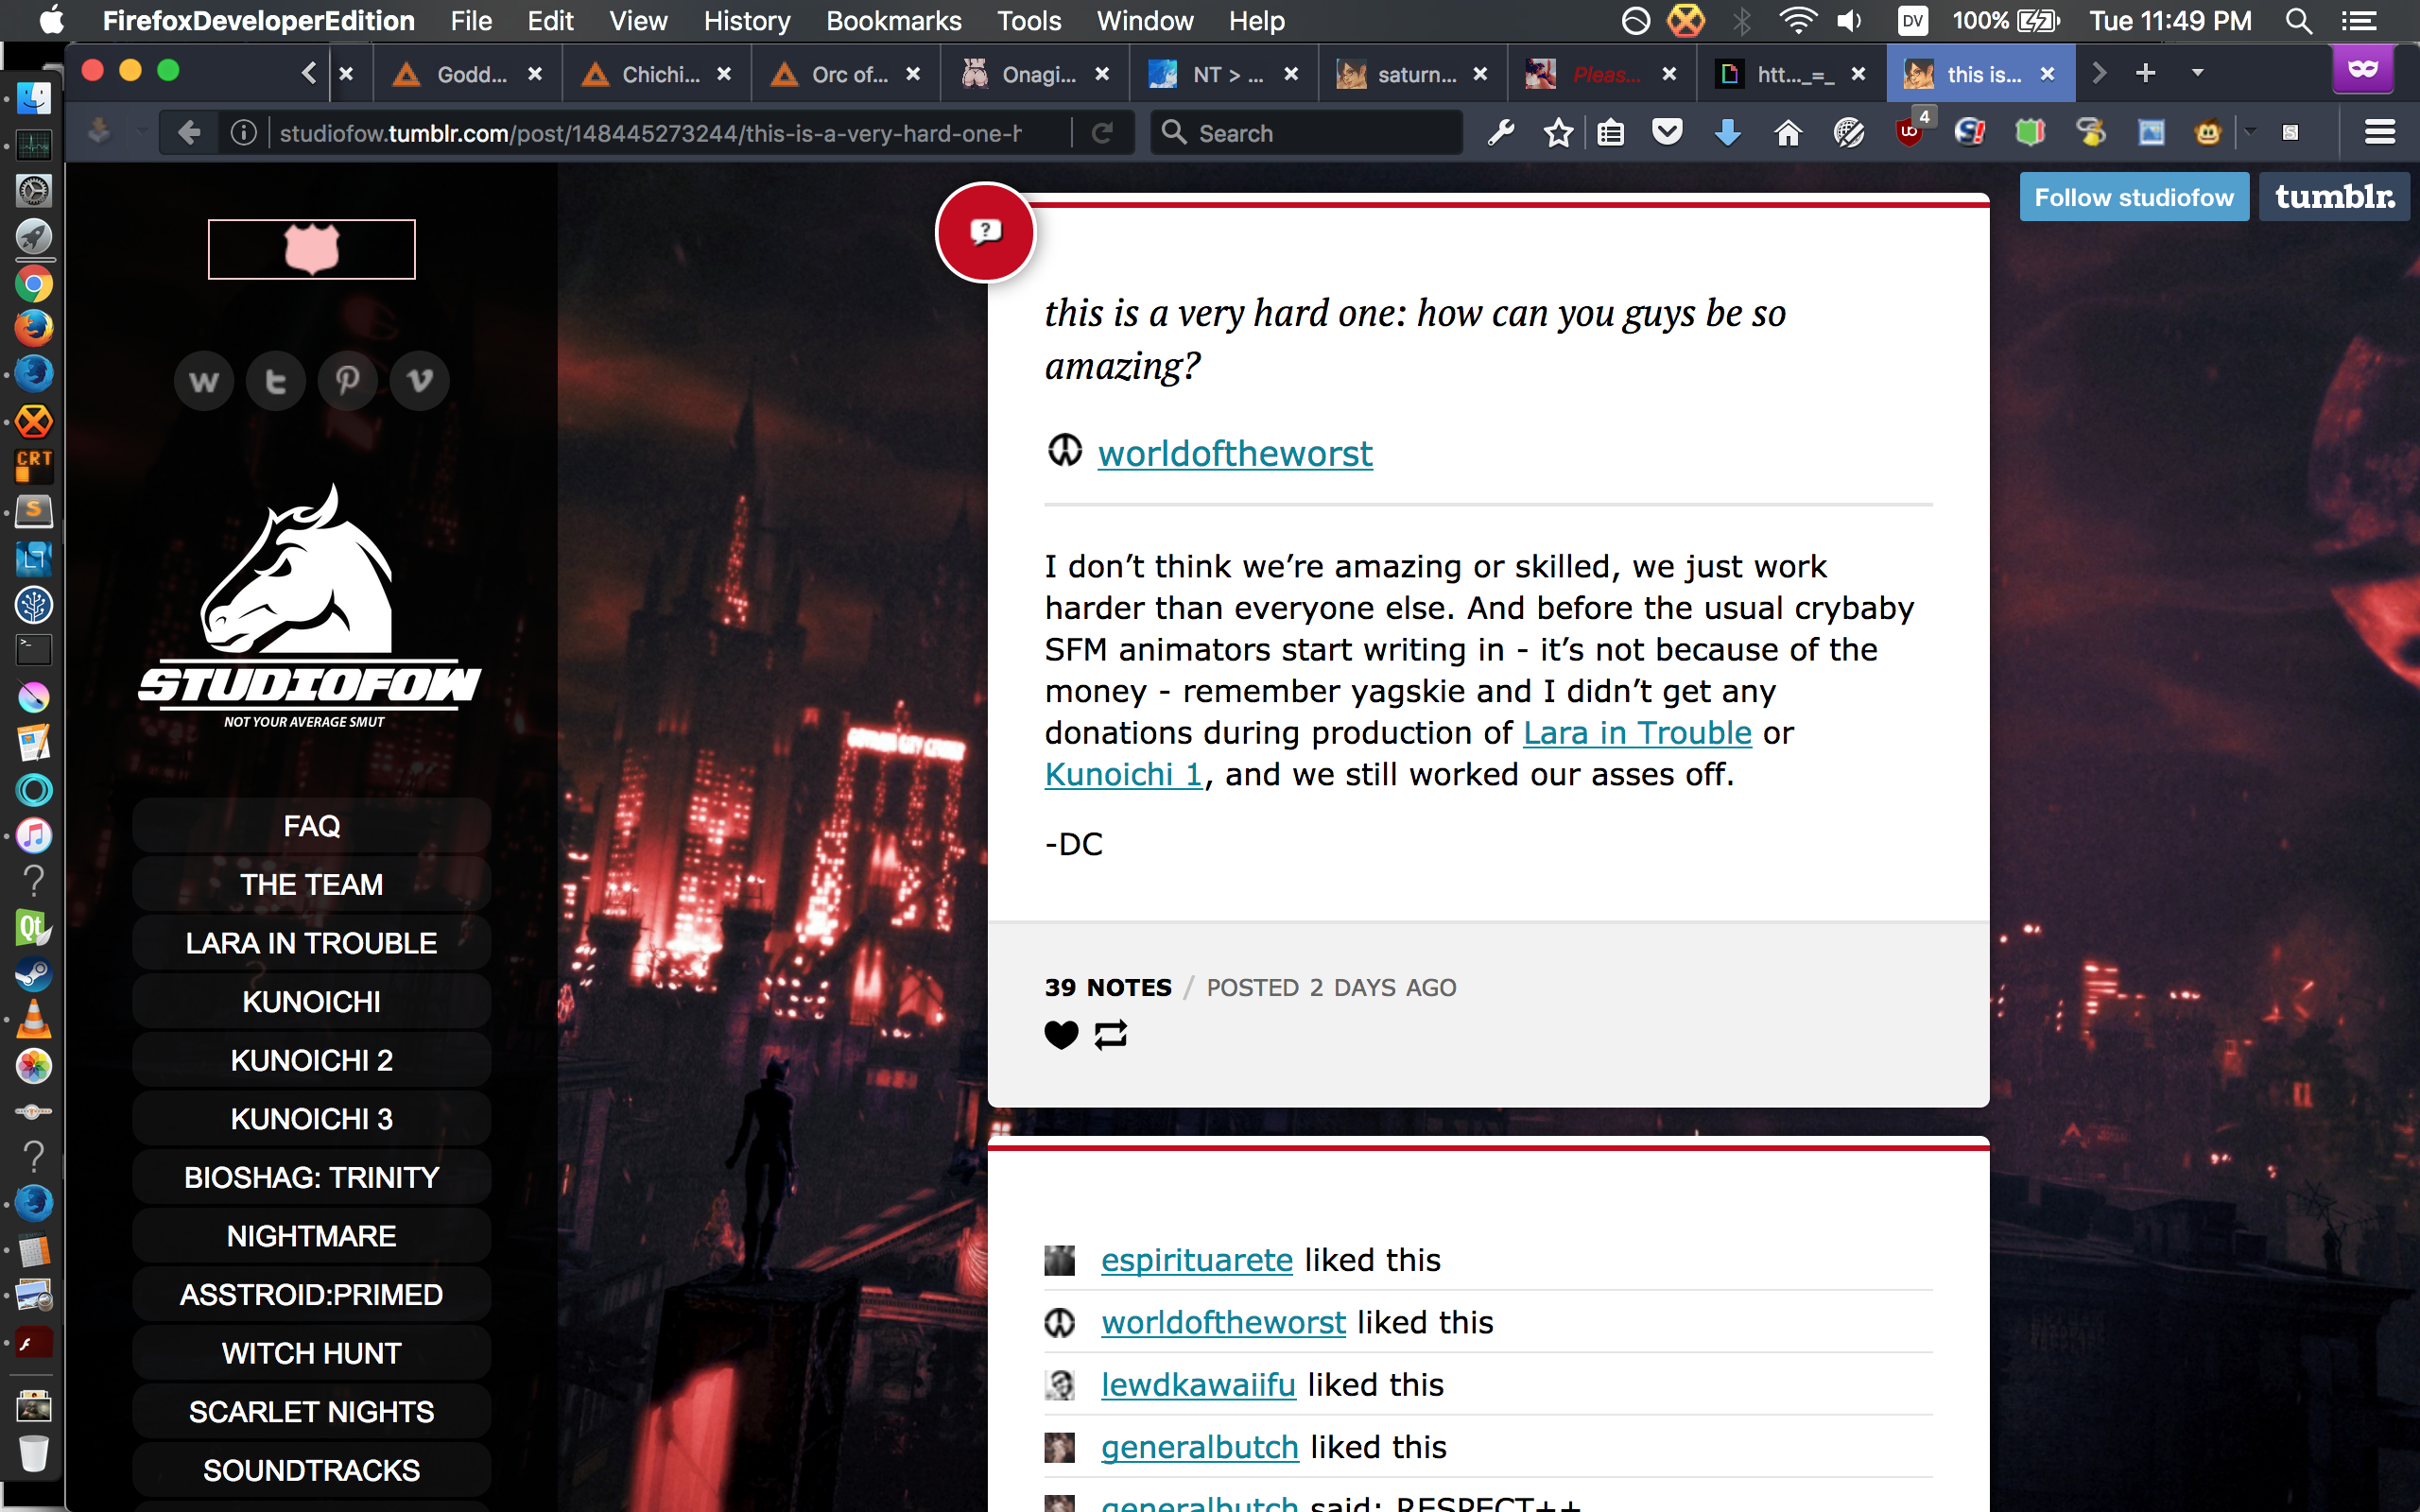Reblog the post with reblog icon
Viewport: 2420px width, 1512px height.
point(1111,1034)
